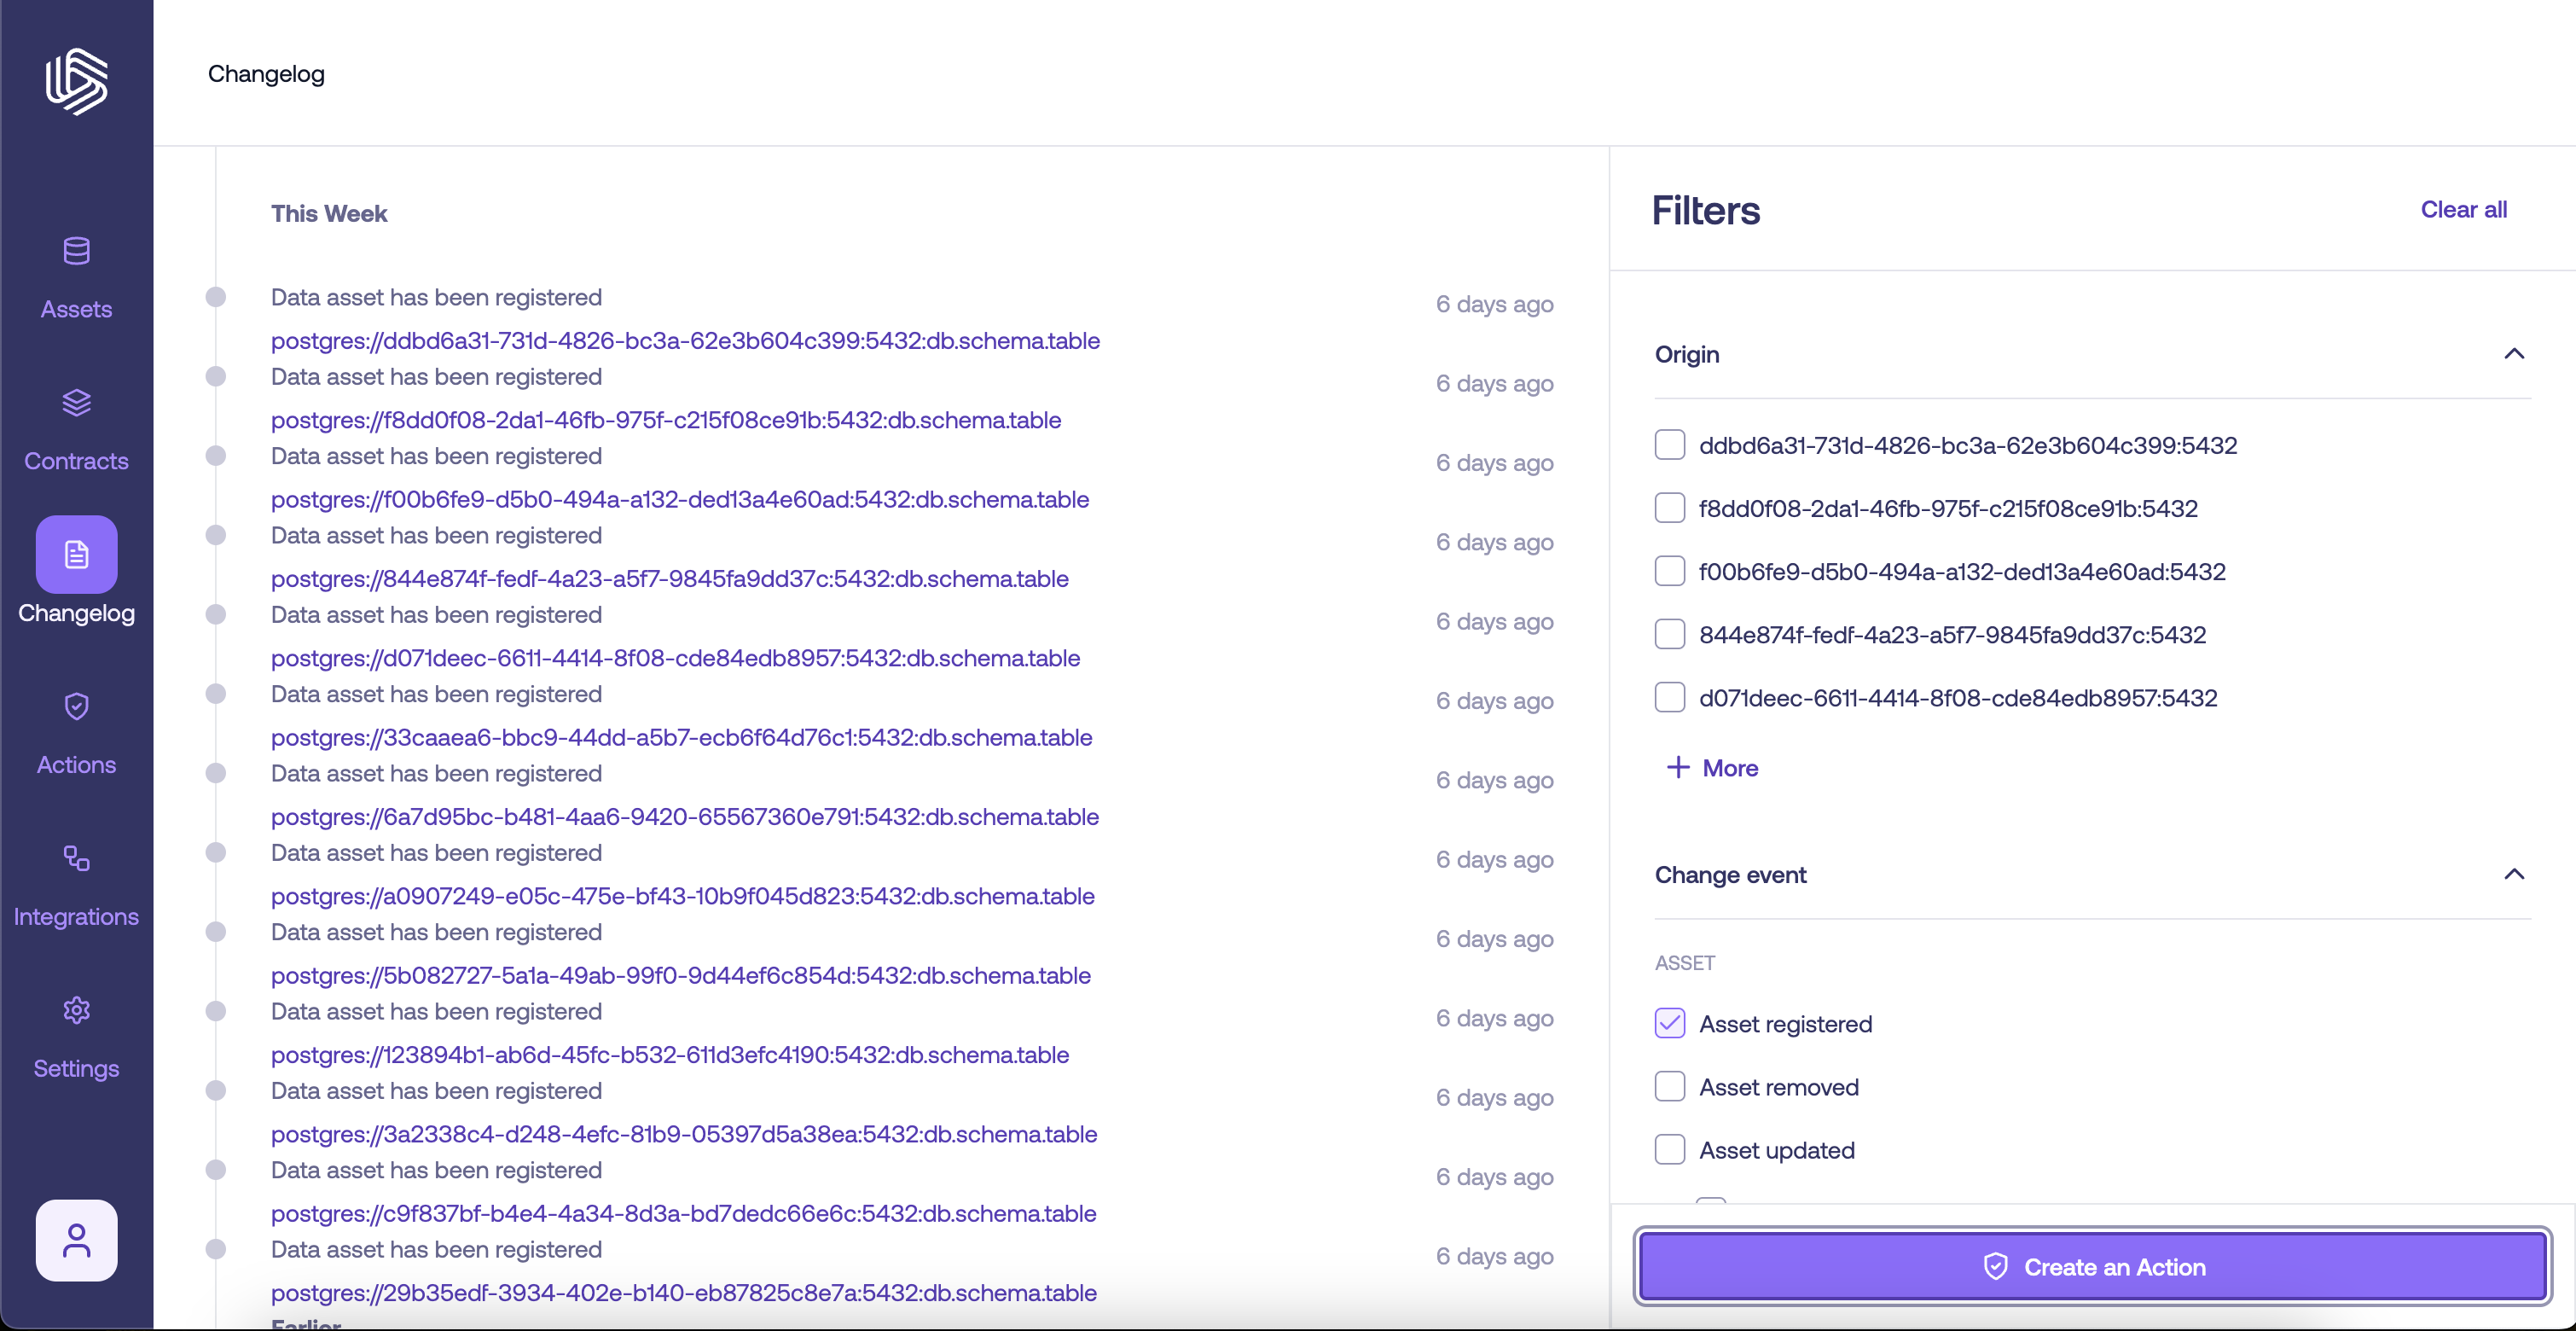The width and height of the screenshot is (2576, 1331).
Task: Open the Settings gear icon
Action: pos(76,1010)
